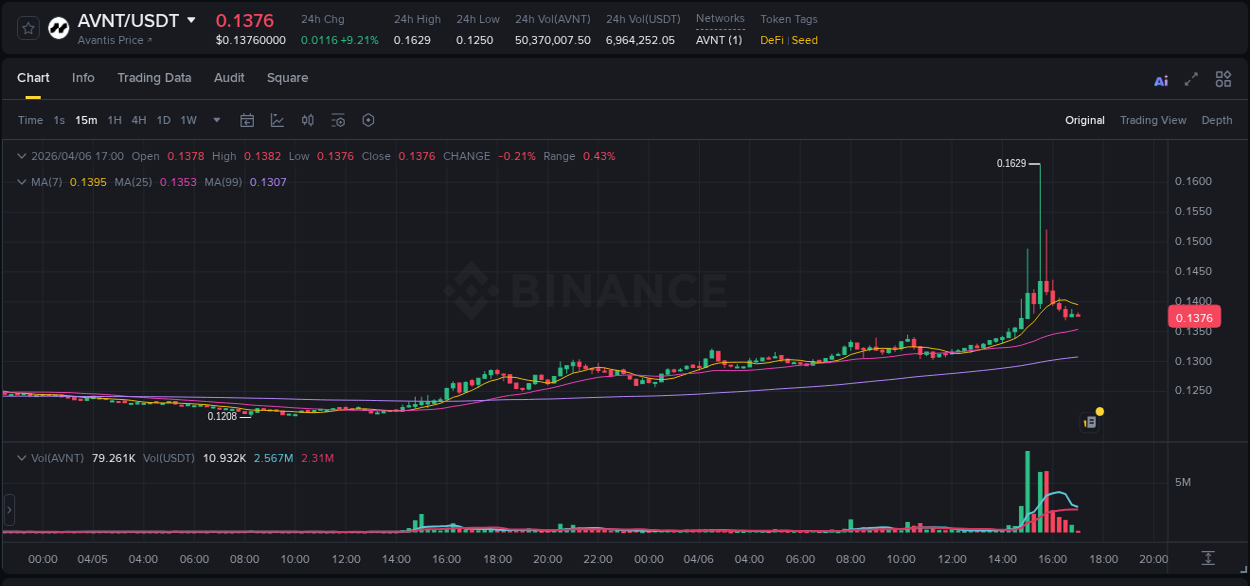Switch chart mode to Depth
The image size is (1250, 586).
pos(1216,120)
